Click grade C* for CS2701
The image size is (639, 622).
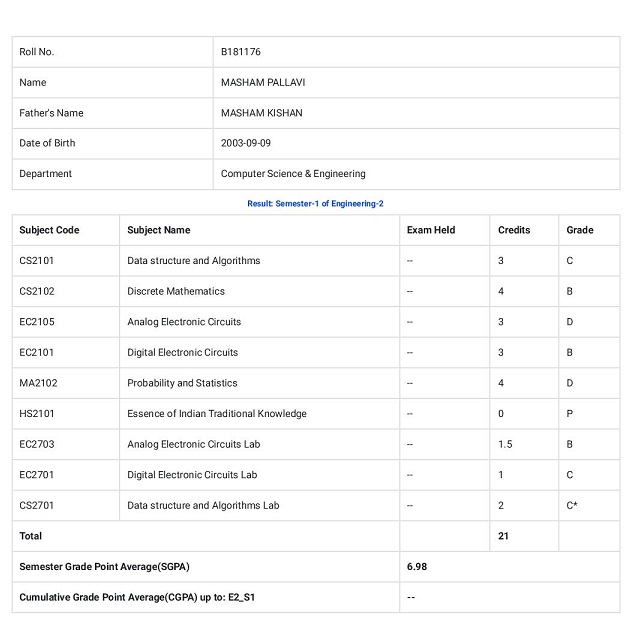pos(572,505)
